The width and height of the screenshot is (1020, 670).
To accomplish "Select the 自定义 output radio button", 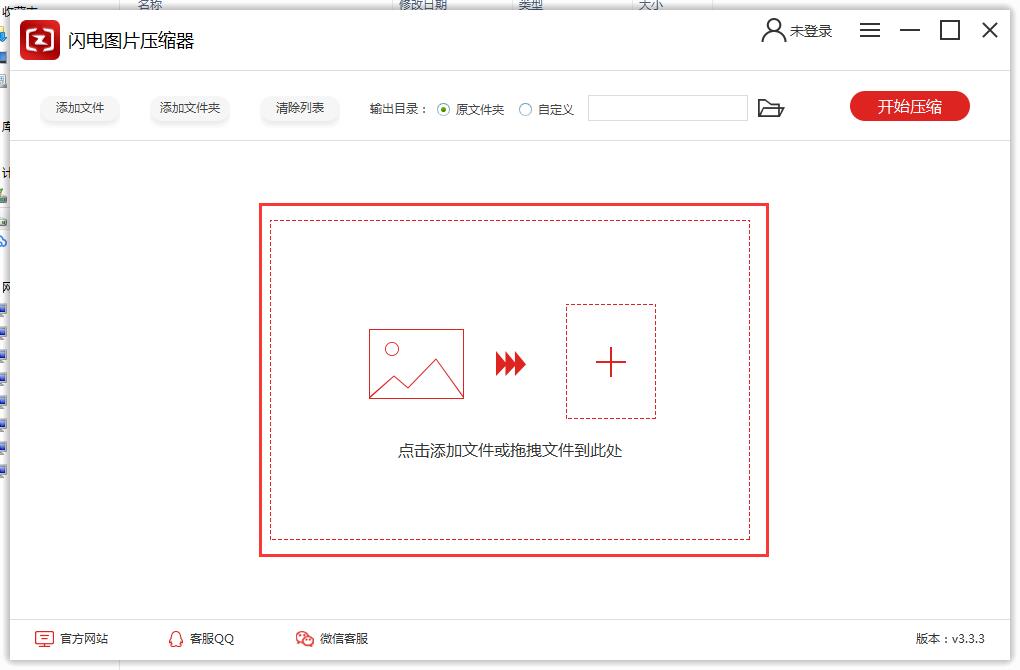I will coord(525,109).
